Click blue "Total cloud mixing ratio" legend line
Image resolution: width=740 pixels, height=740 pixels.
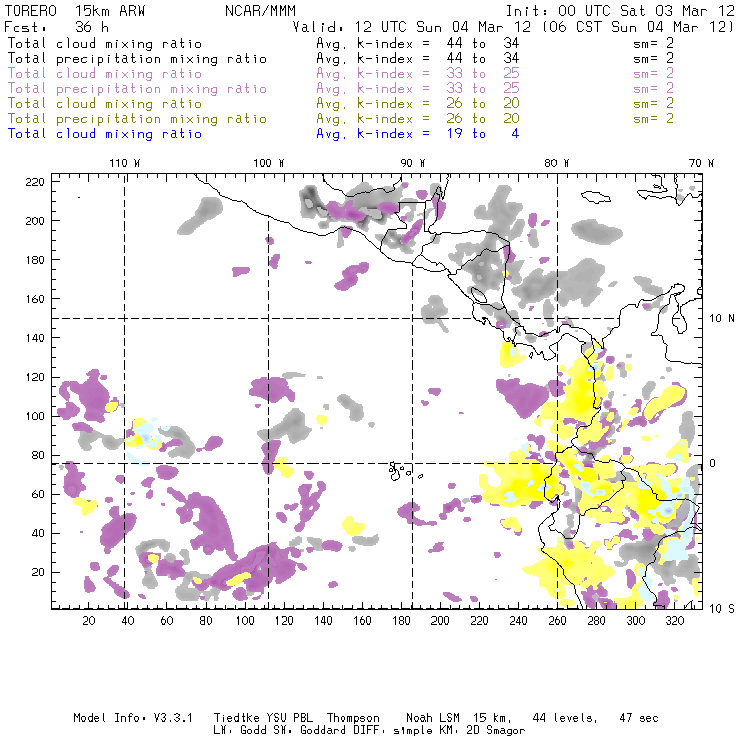pos(105,135)
